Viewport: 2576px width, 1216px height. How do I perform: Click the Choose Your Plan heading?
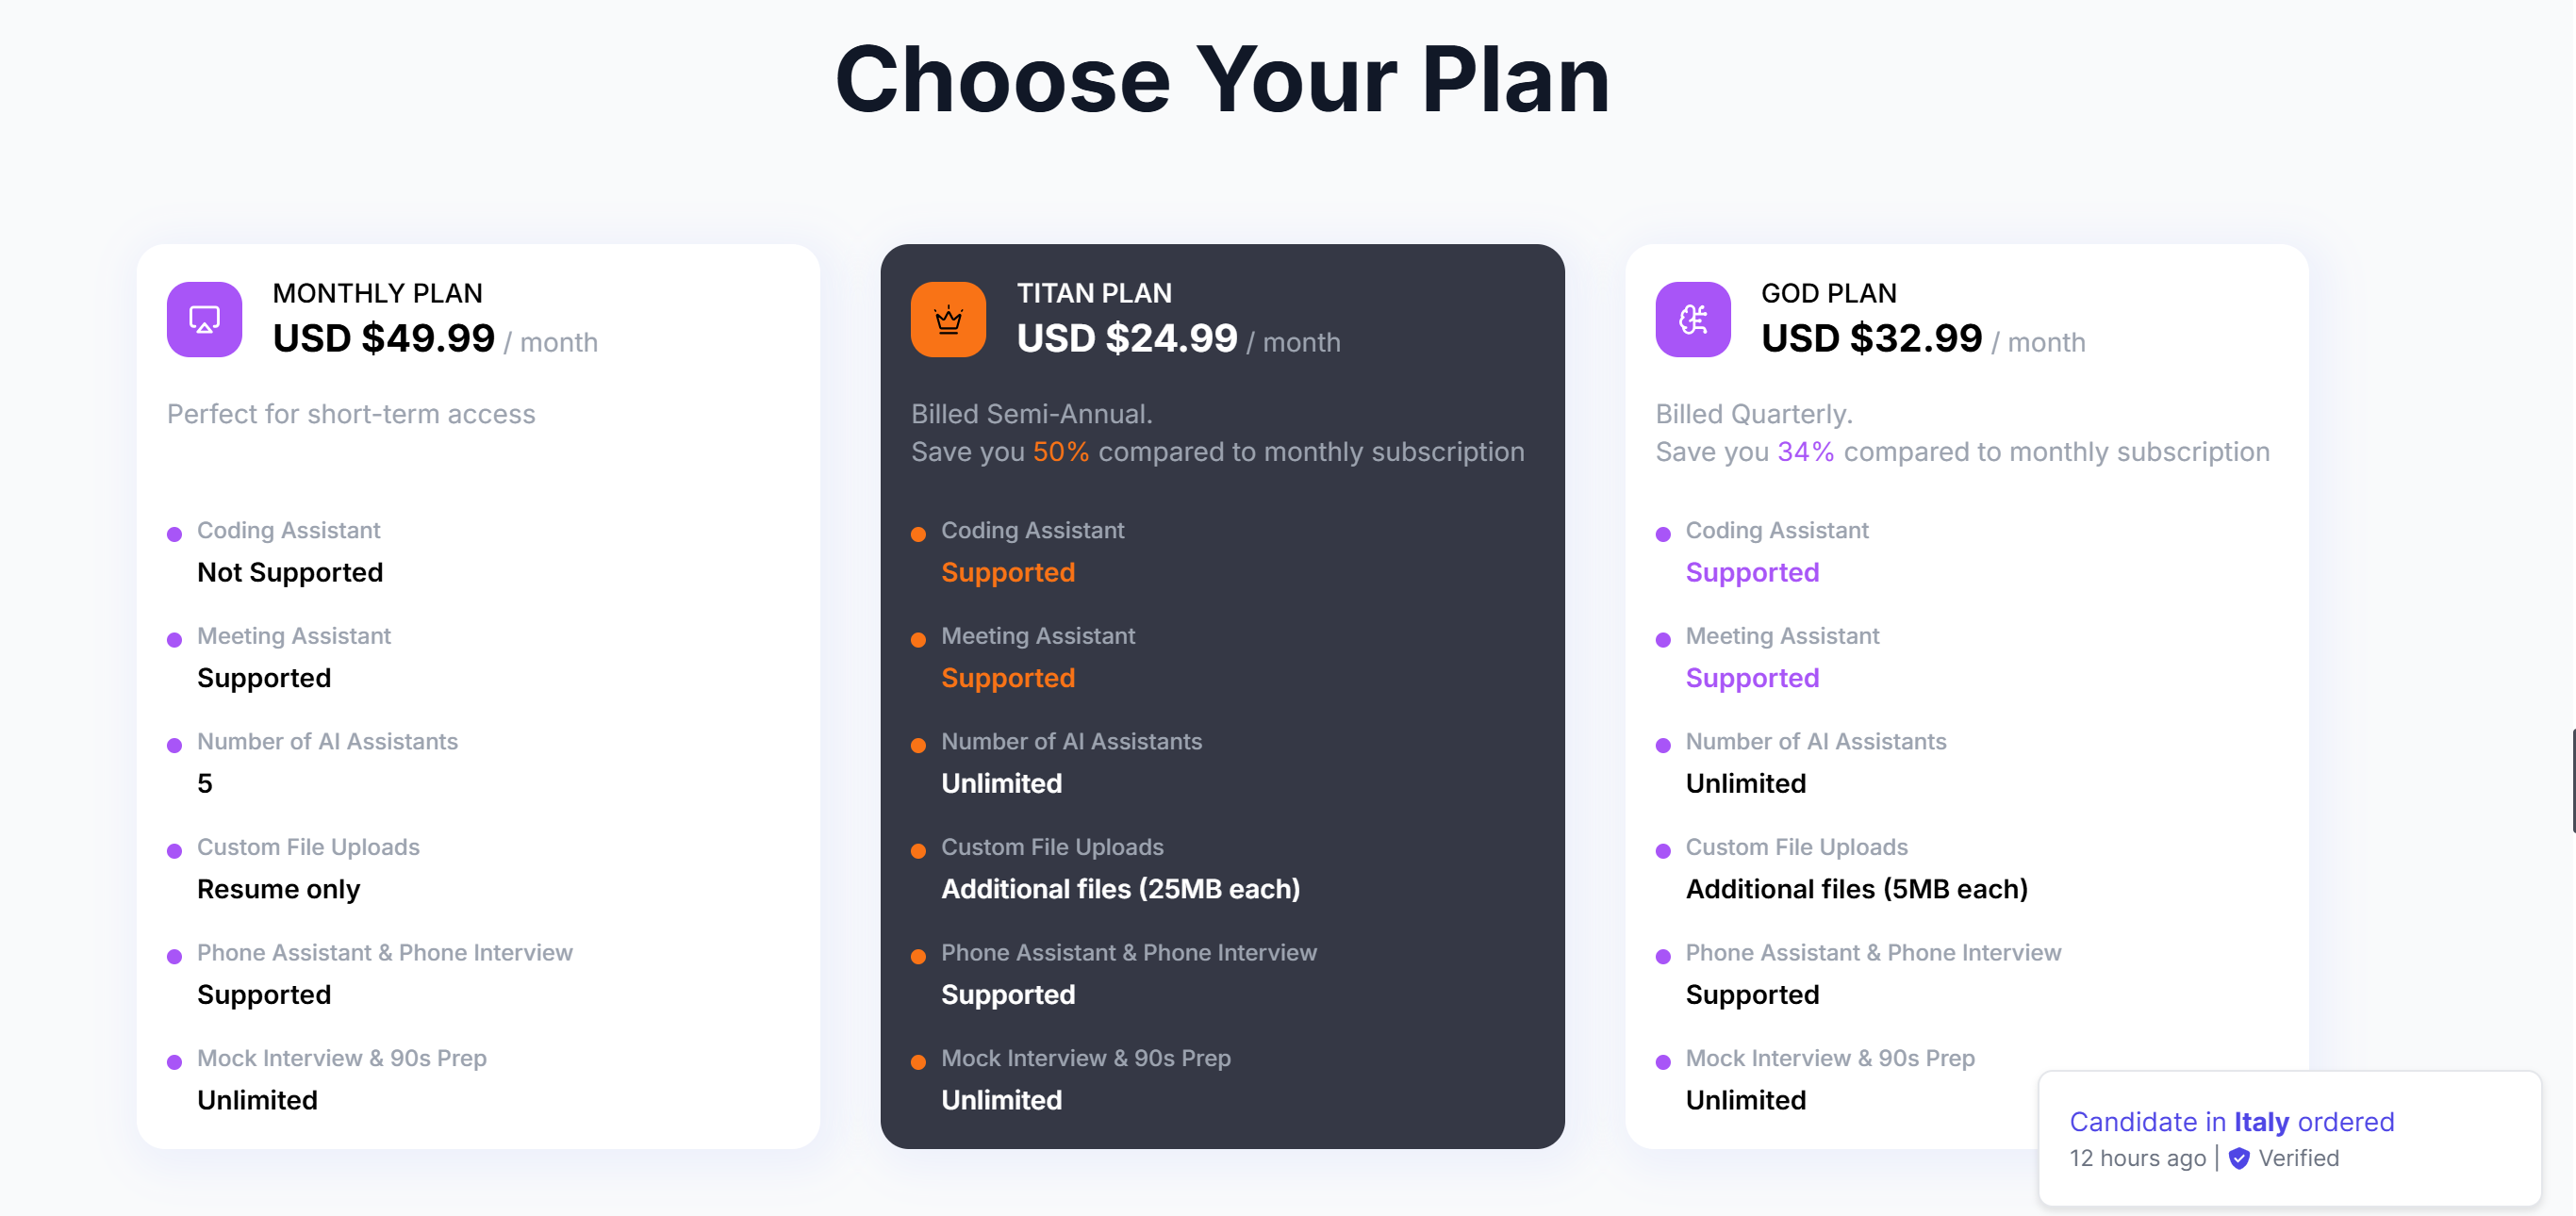(x=1222, y=80)
